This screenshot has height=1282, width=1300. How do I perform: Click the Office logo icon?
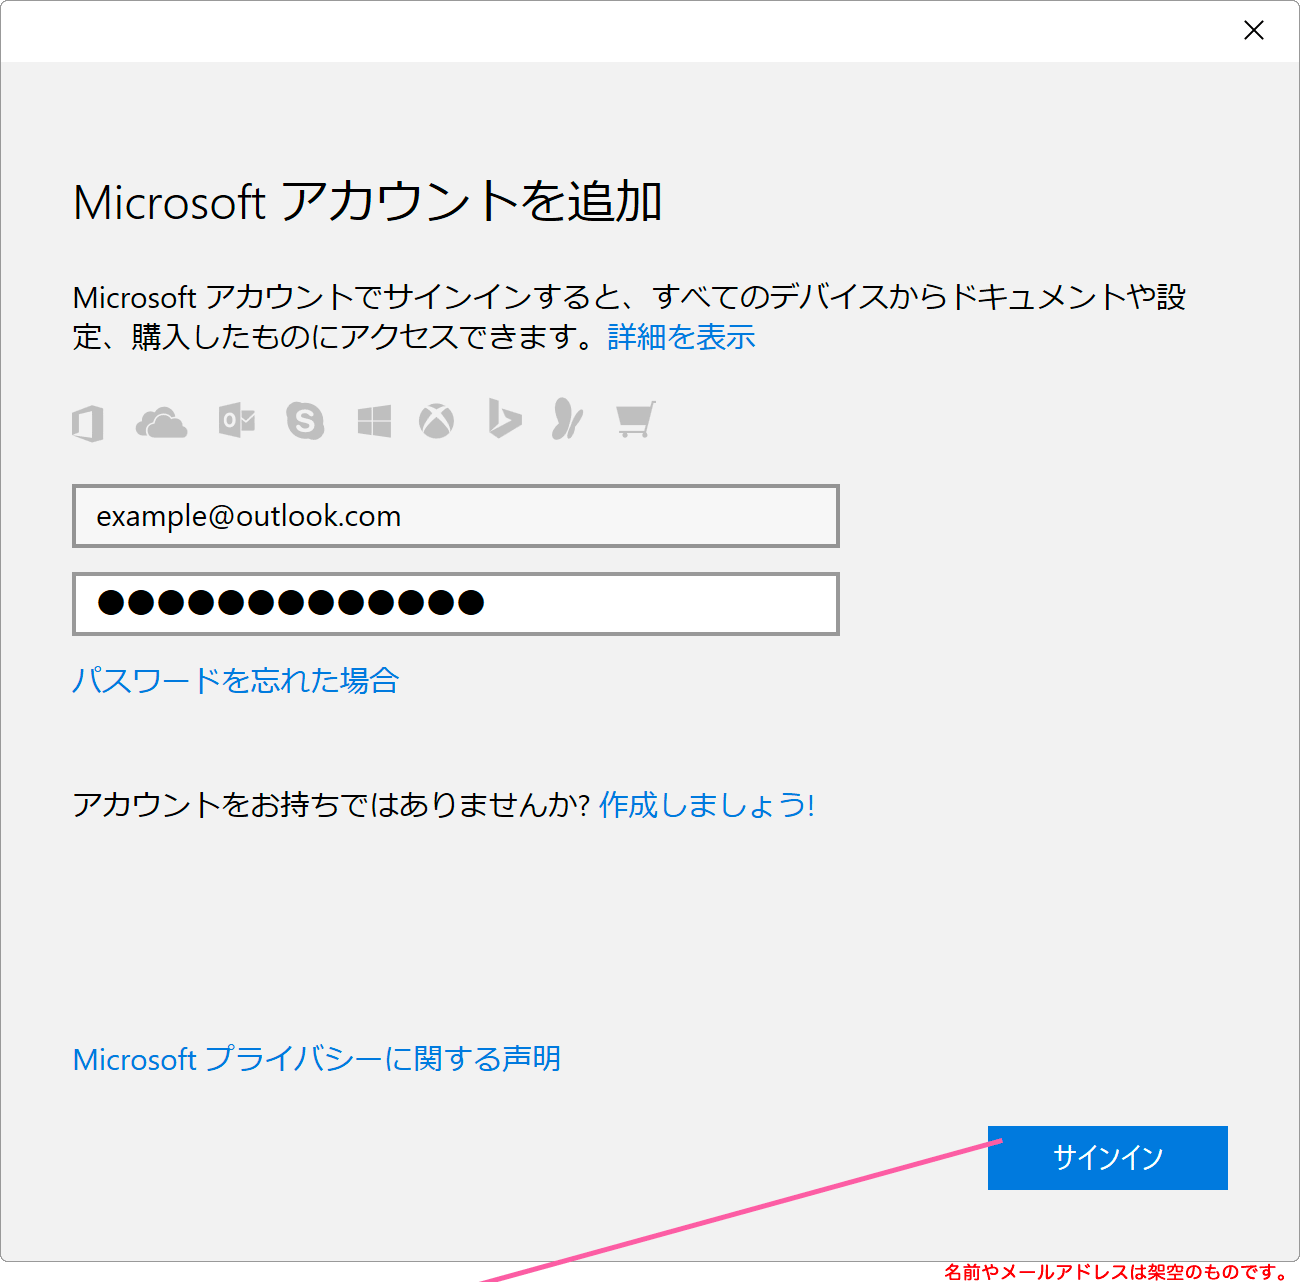click(88, 422)
